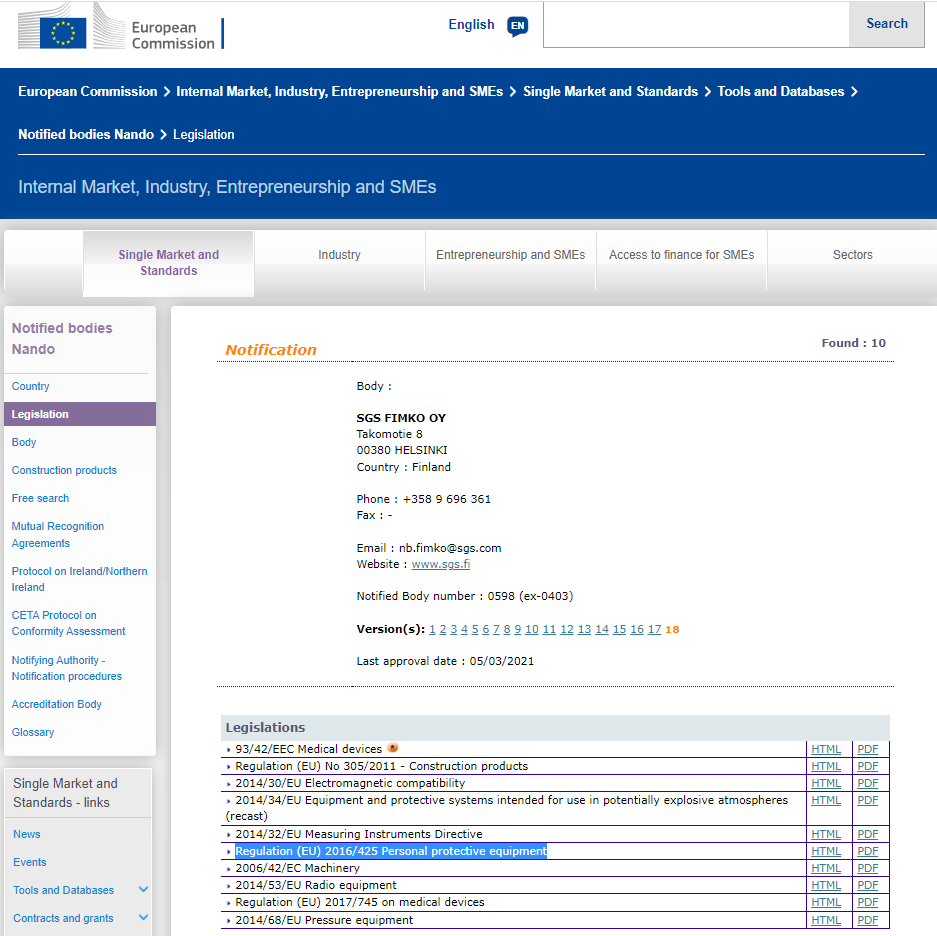Screen dimensions: 937x936
Task: Select Free search in the sidebar
Action: [x=40, y=498]
